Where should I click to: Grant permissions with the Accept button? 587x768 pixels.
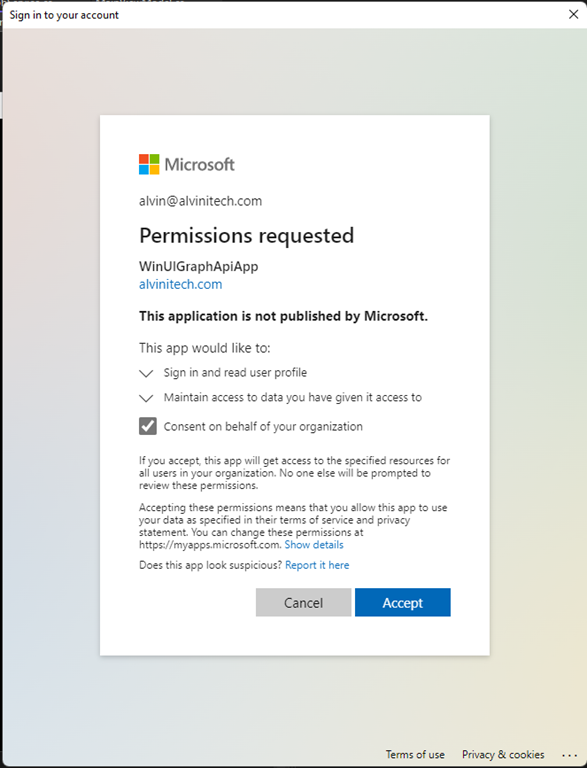pyautogui.click(x=403, y=602)
